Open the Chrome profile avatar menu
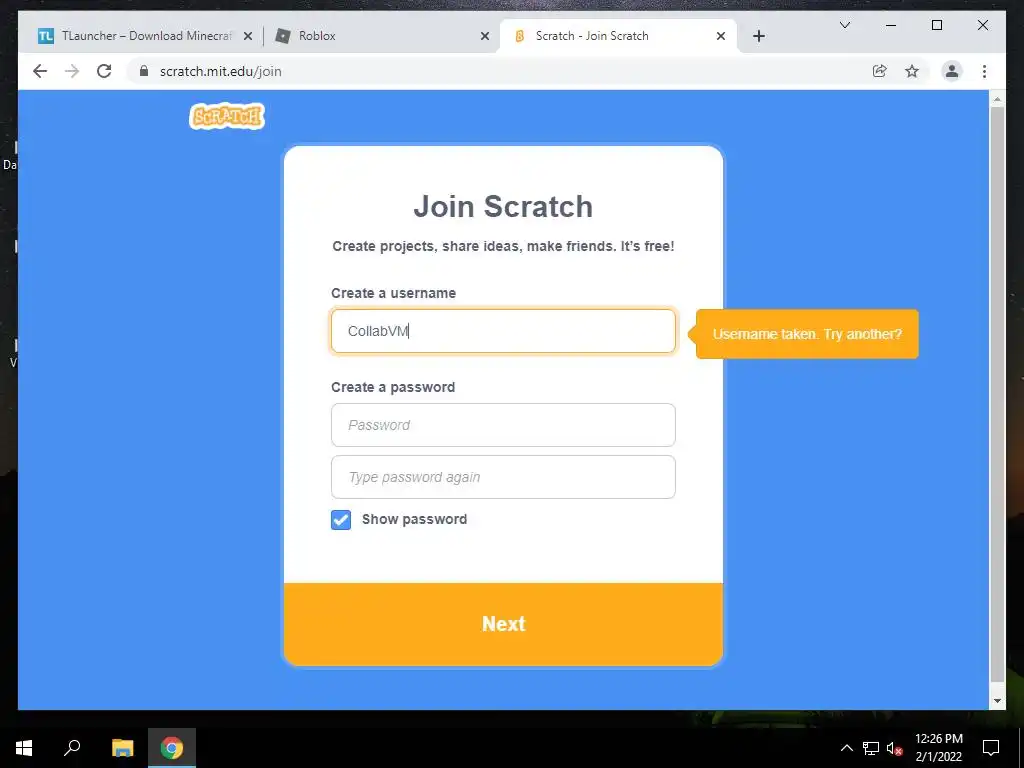This screenshot has width=1024, height=768. [x=952, y=71]
